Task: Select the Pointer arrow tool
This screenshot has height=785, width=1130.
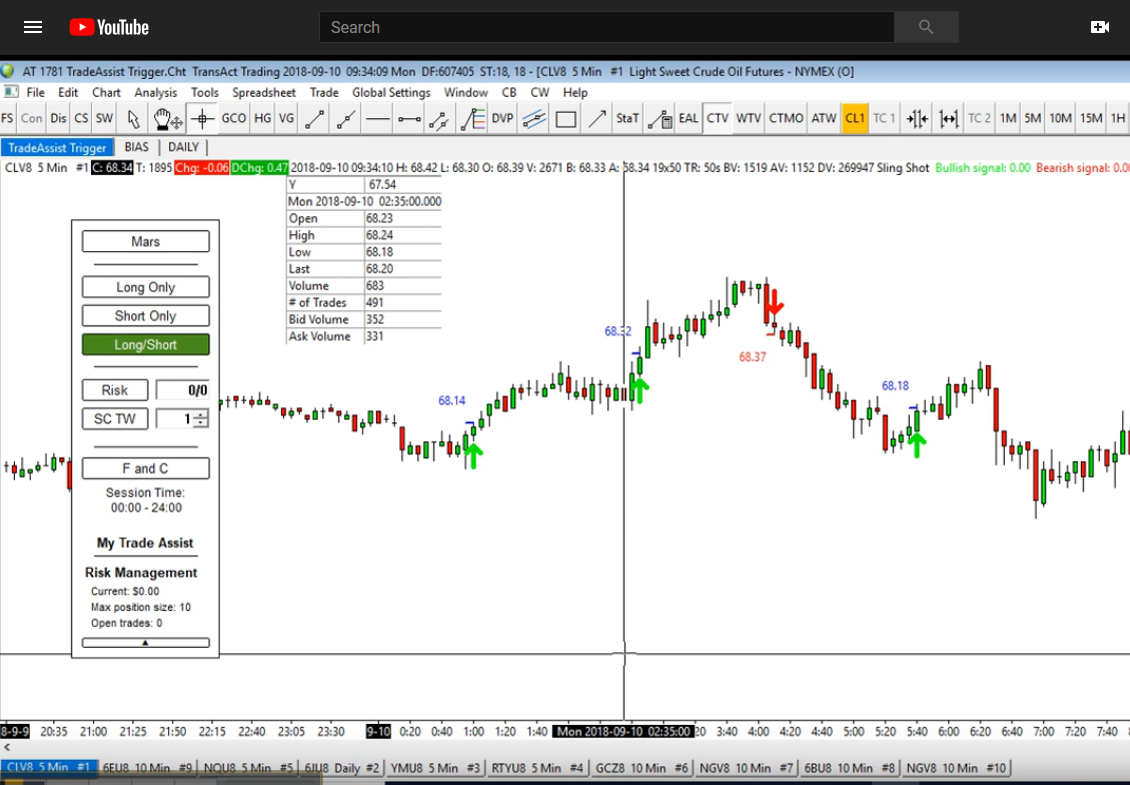Action: pyautogui.click(x=133, y=119)
